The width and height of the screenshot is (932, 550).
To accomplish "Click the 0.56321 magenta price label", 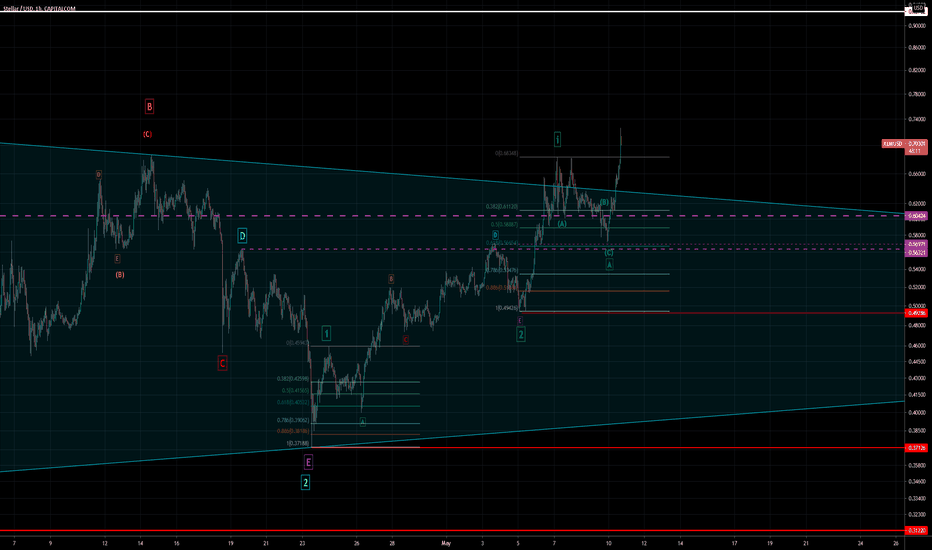I will tap(916, 252).
